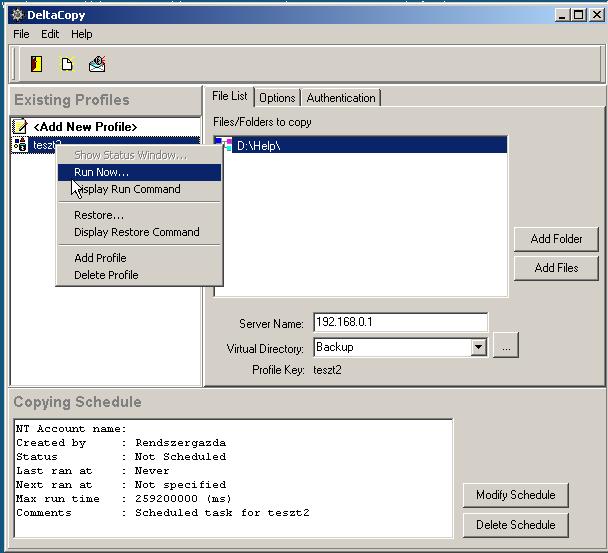Click into the Server Name field
Screen dimensions: 608x553
coord(401,322)
